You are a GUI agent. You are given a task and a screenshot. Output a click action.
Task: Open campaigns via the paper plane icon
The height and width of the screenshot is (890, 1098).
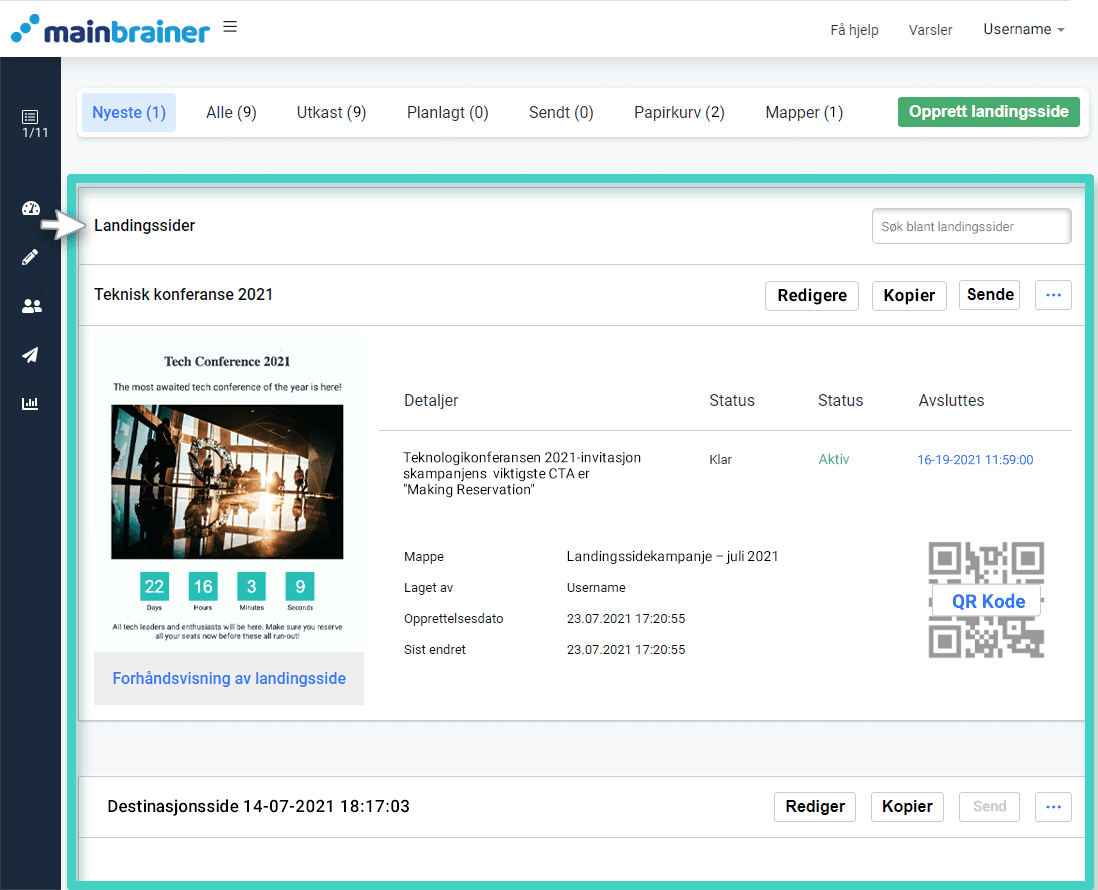point(30,355)
